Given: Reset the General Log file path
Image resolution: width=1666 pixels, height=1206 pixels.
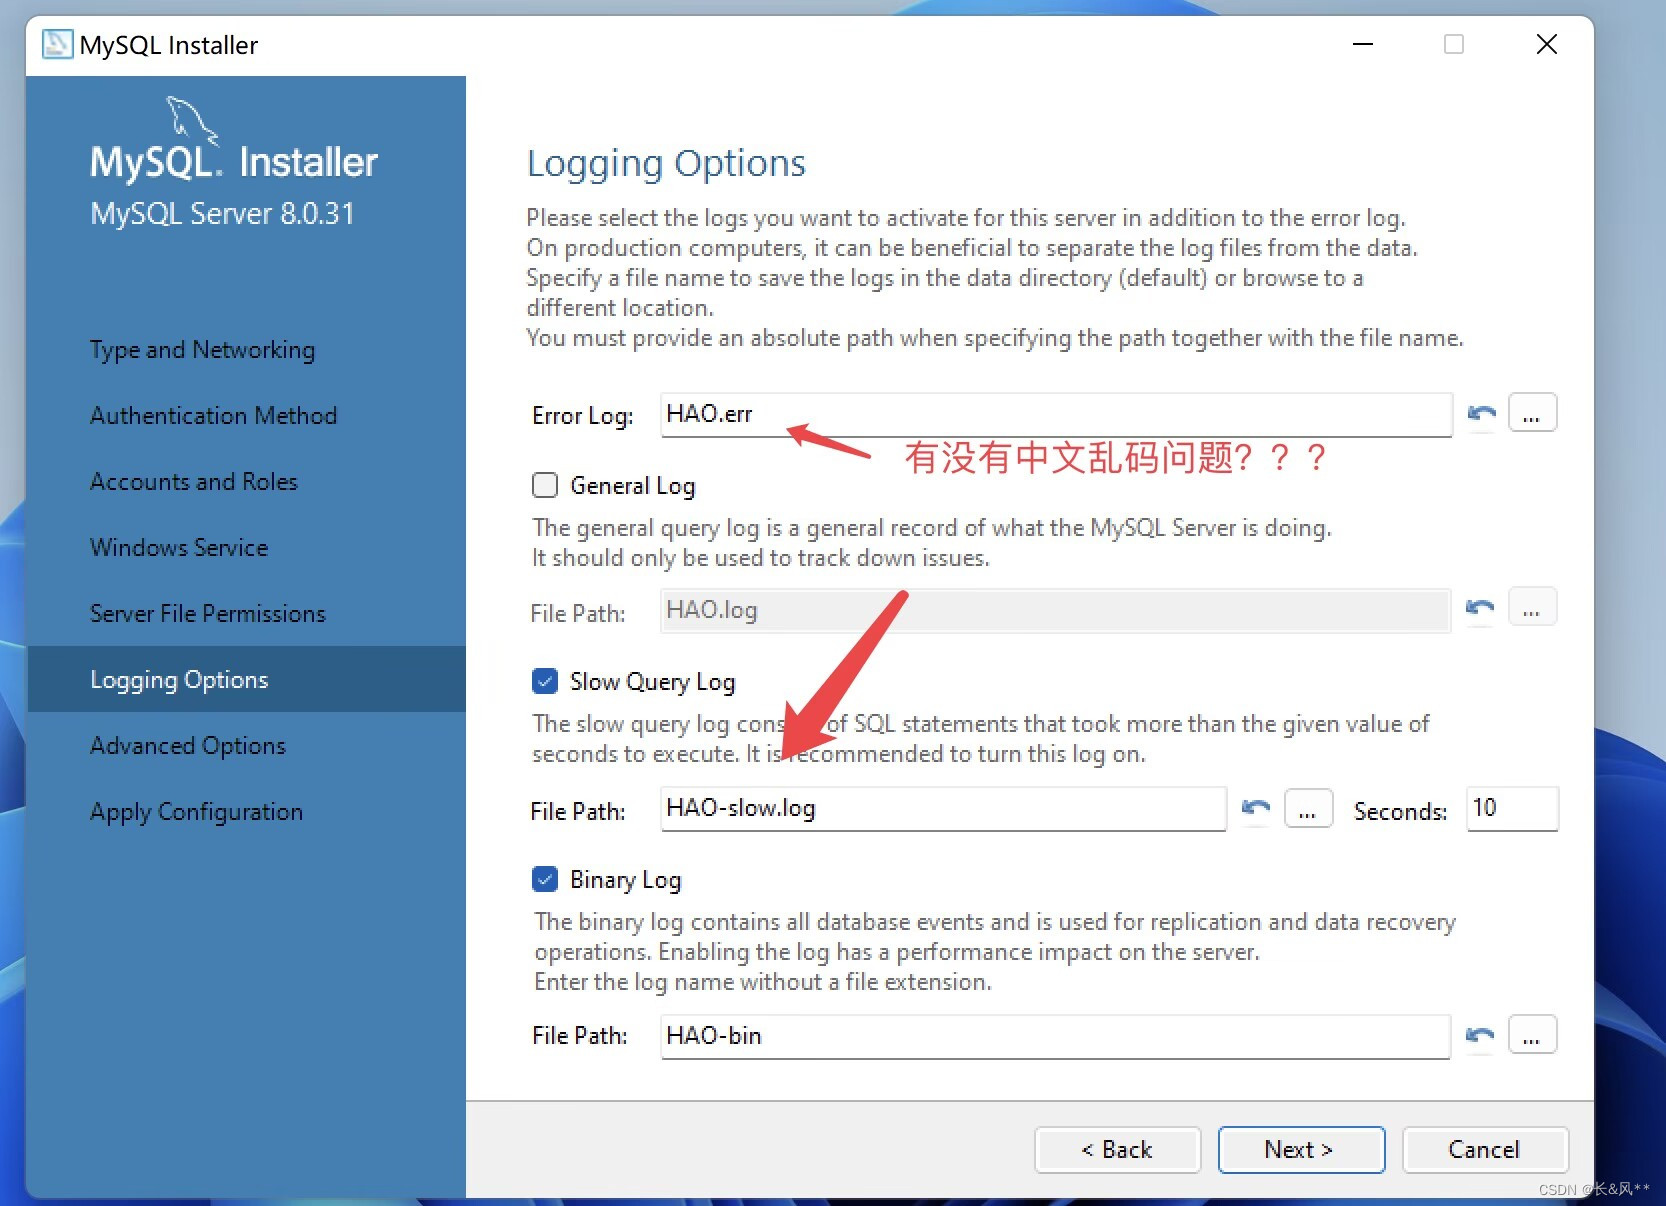Looking at the screenshot, I should [1480, 608].
